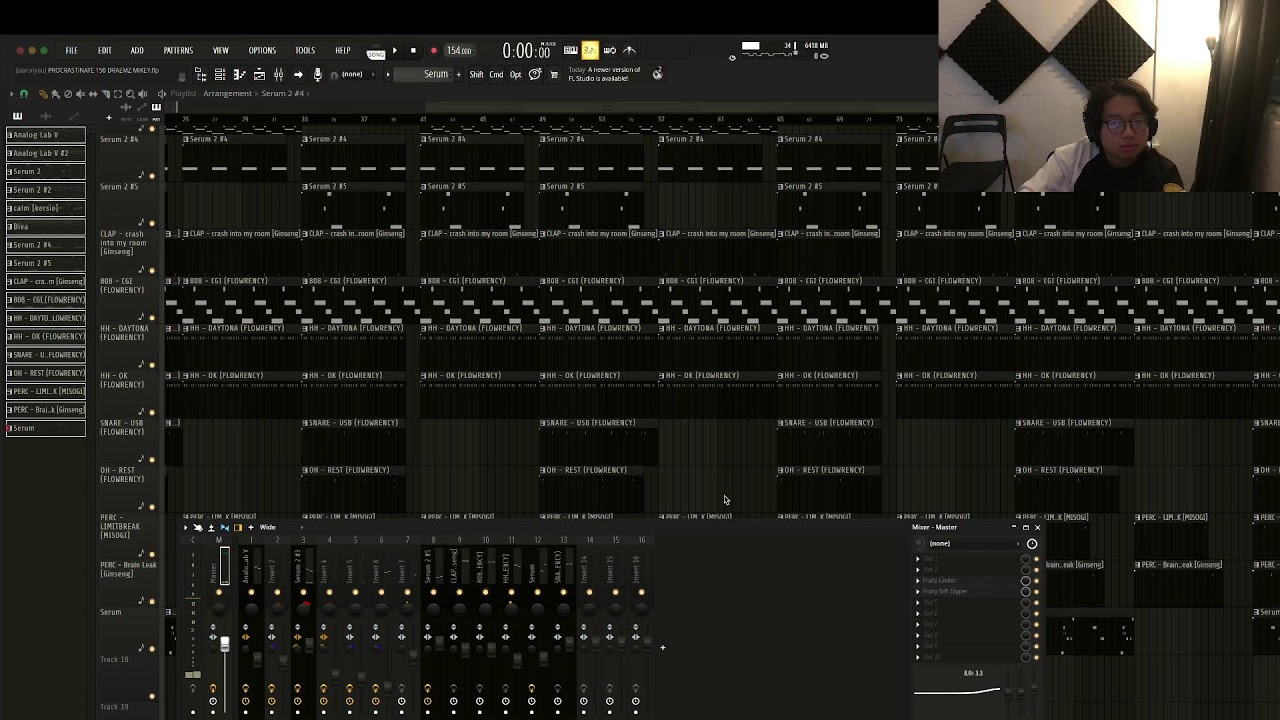Open the Serum pattern selector dropdown
The image size is (1280, 720).
[421, 74]
